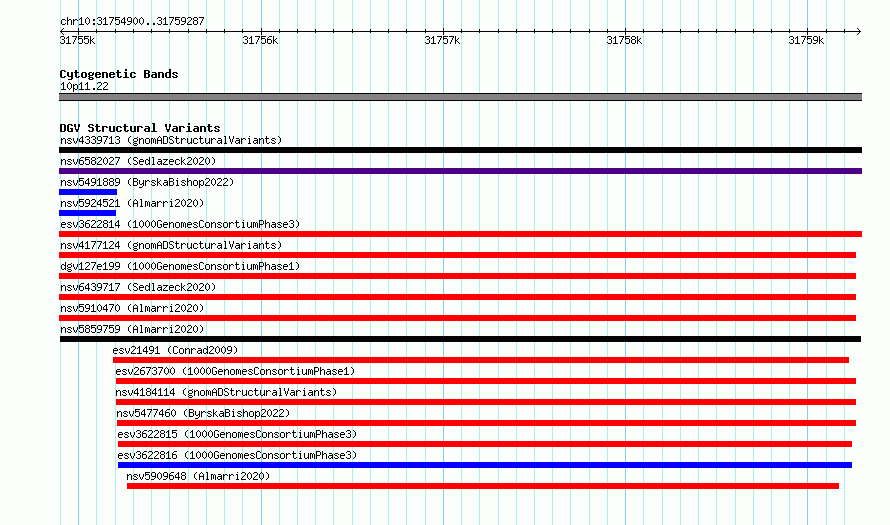This screenshot has width=890, height=525.
Task: Select the red nsv5909648 variant bar
Action: tap(483, 486)
